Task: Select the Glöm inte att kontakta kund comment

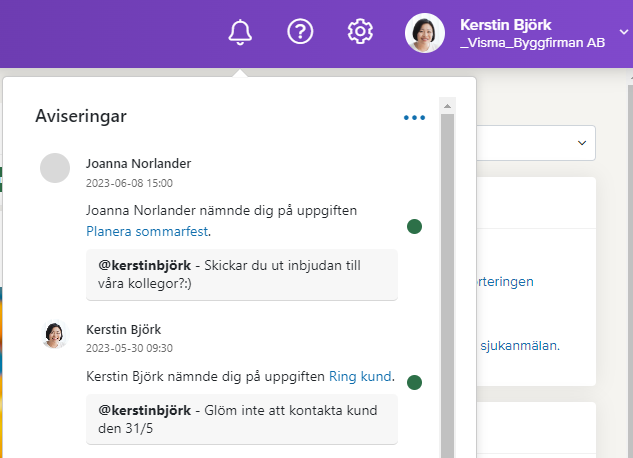Action: click(242, 419)
